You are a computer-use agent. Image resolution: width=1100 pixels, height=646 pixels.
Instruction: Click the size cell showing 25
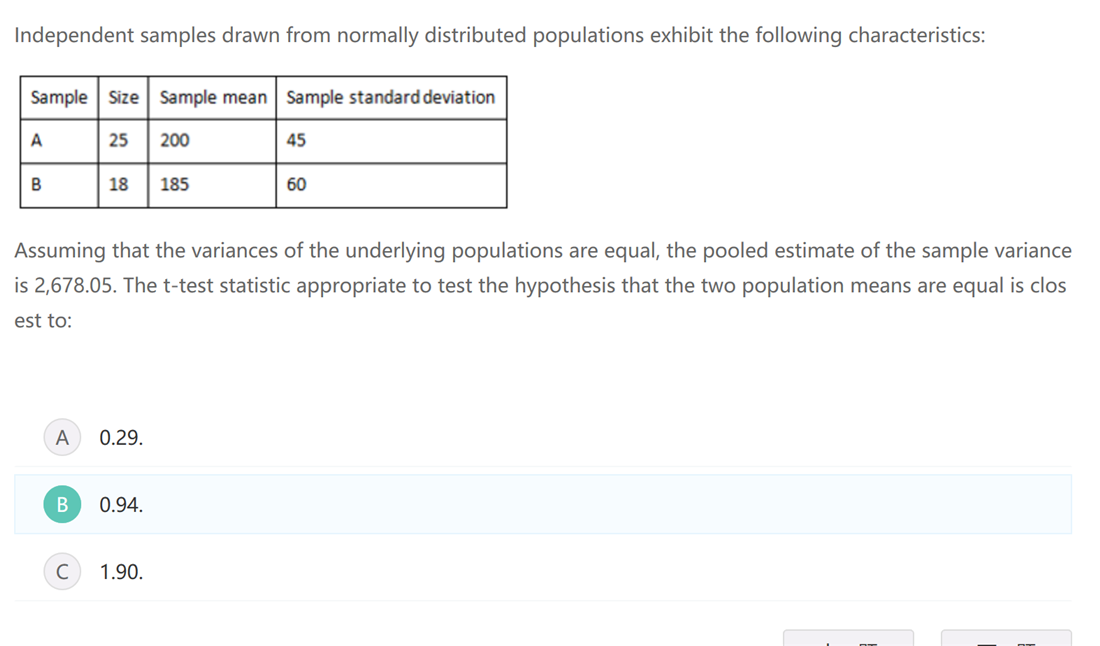click(123, 141)
